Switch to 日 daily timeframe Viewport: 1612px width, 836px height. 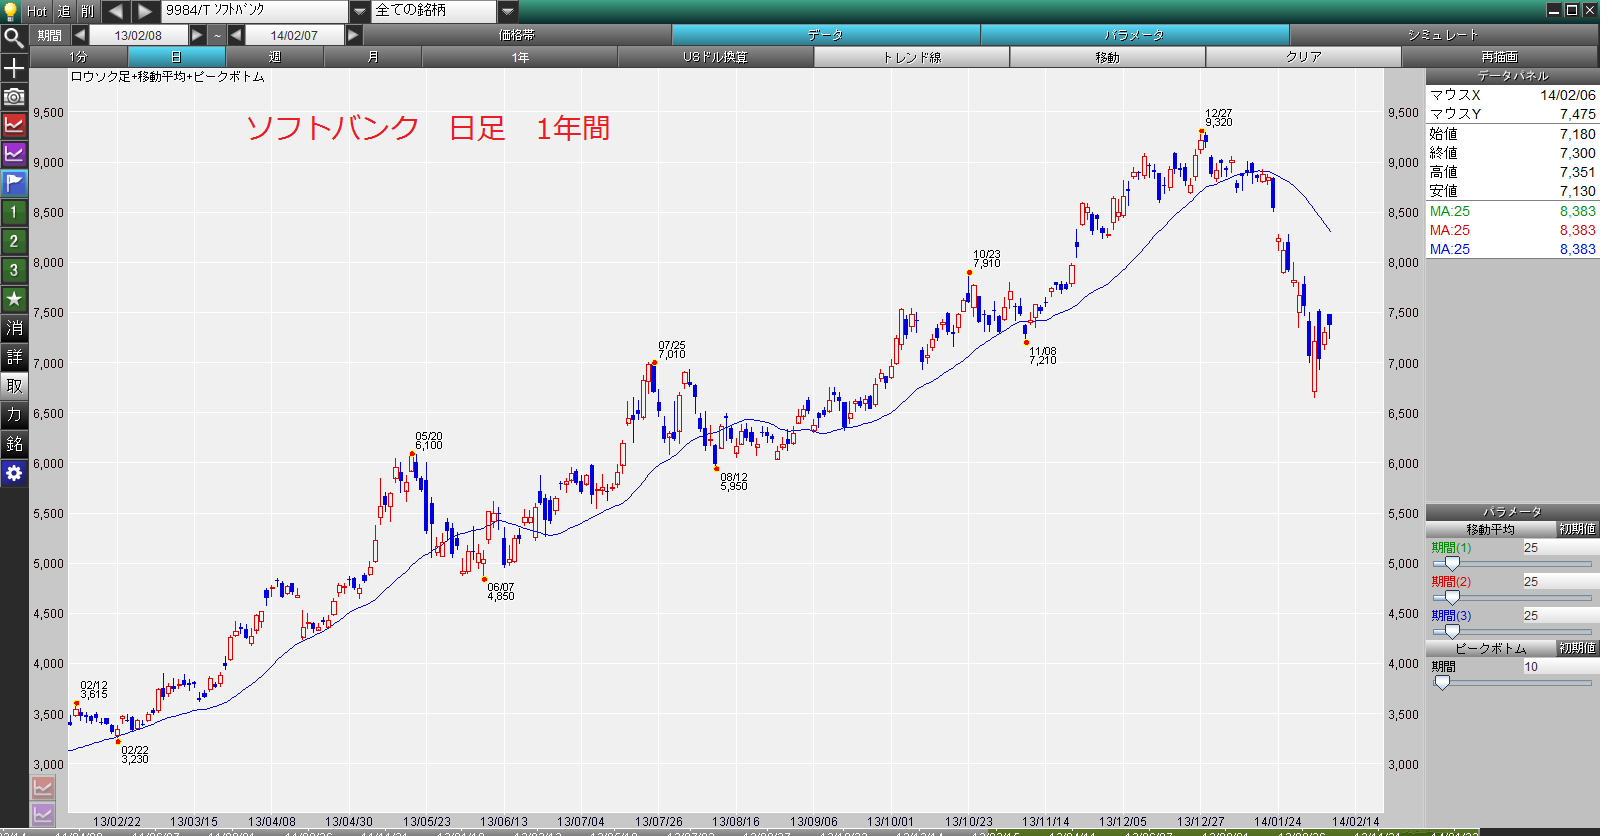(x=177, y=57)
